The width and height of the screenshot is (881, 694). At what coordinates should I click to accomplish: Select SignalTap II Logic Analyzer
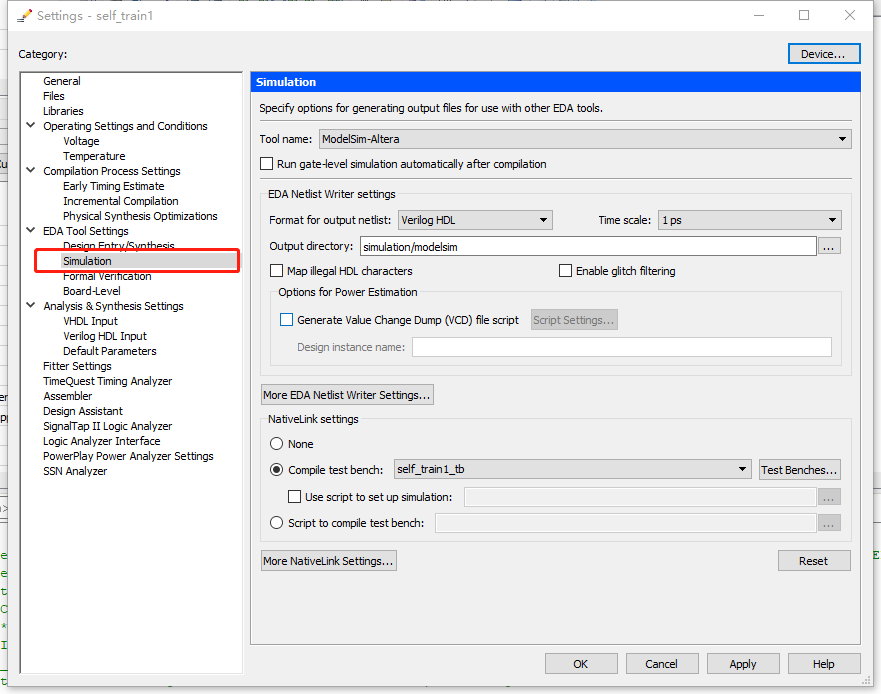107,427
